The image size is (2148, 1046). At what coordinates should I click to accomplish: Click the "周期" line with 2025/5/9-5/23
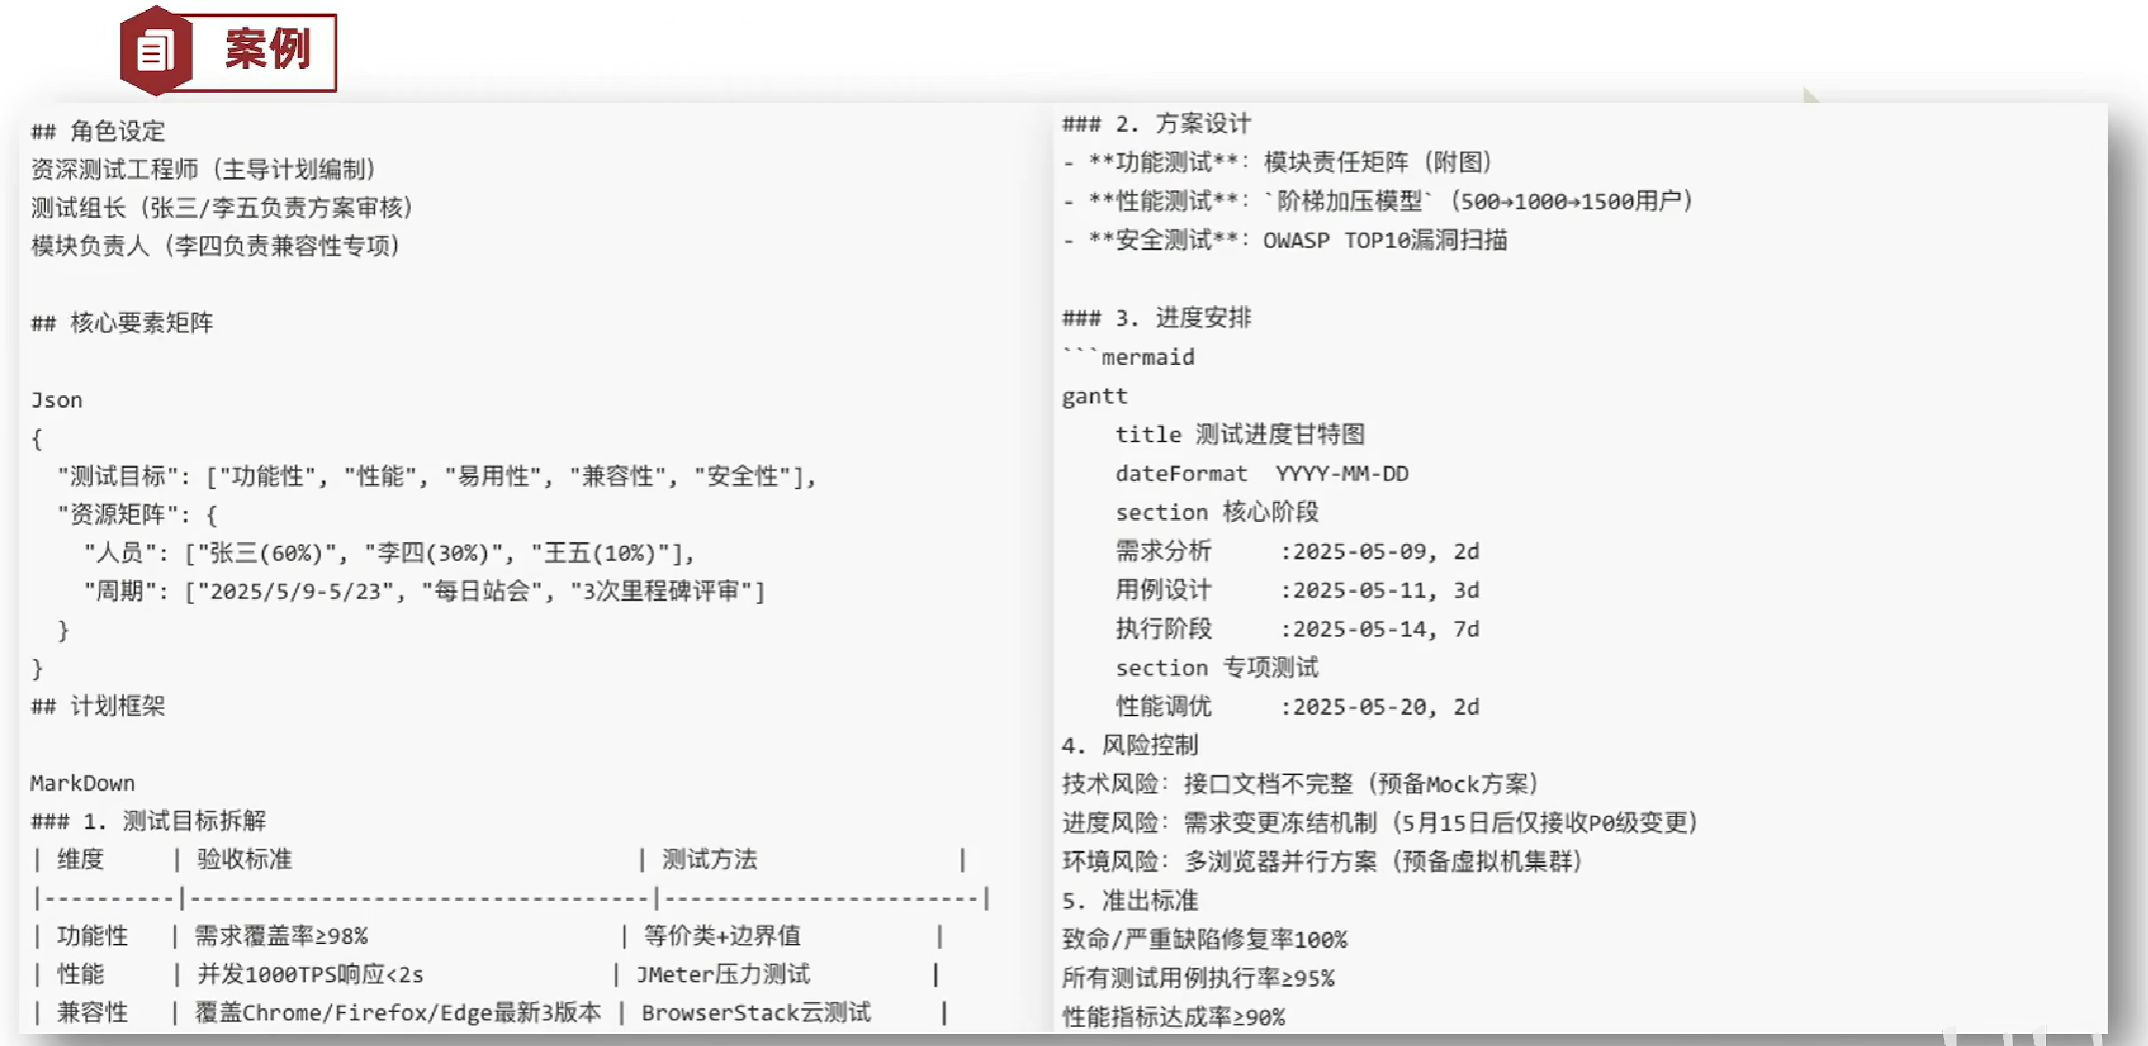[x=424, y=591]
